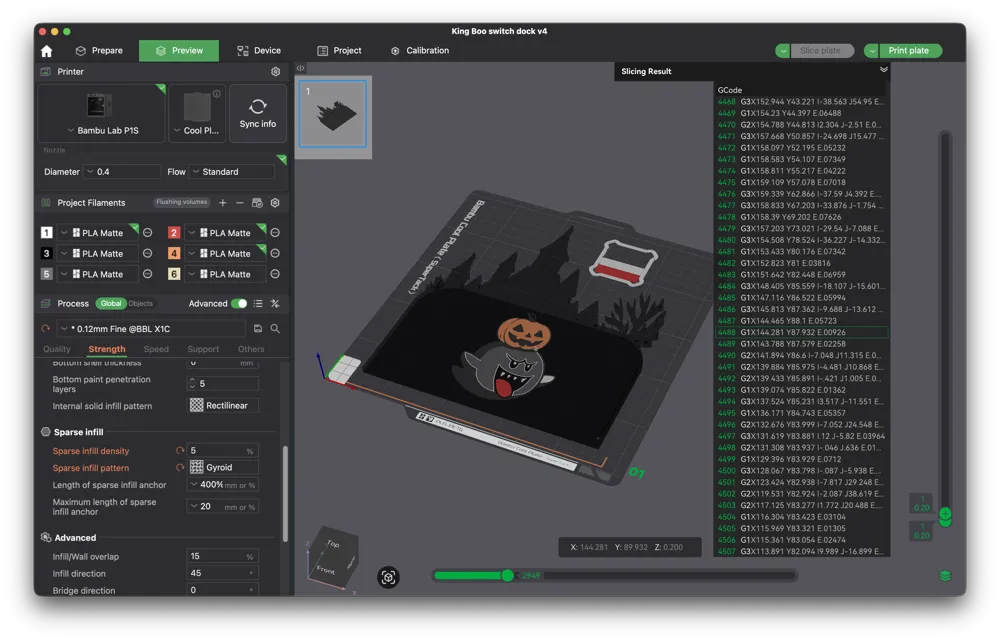Viewport: 1000px width, 641px height.
Task: Select filament 1 white color swatch
Action: point(47,233)
